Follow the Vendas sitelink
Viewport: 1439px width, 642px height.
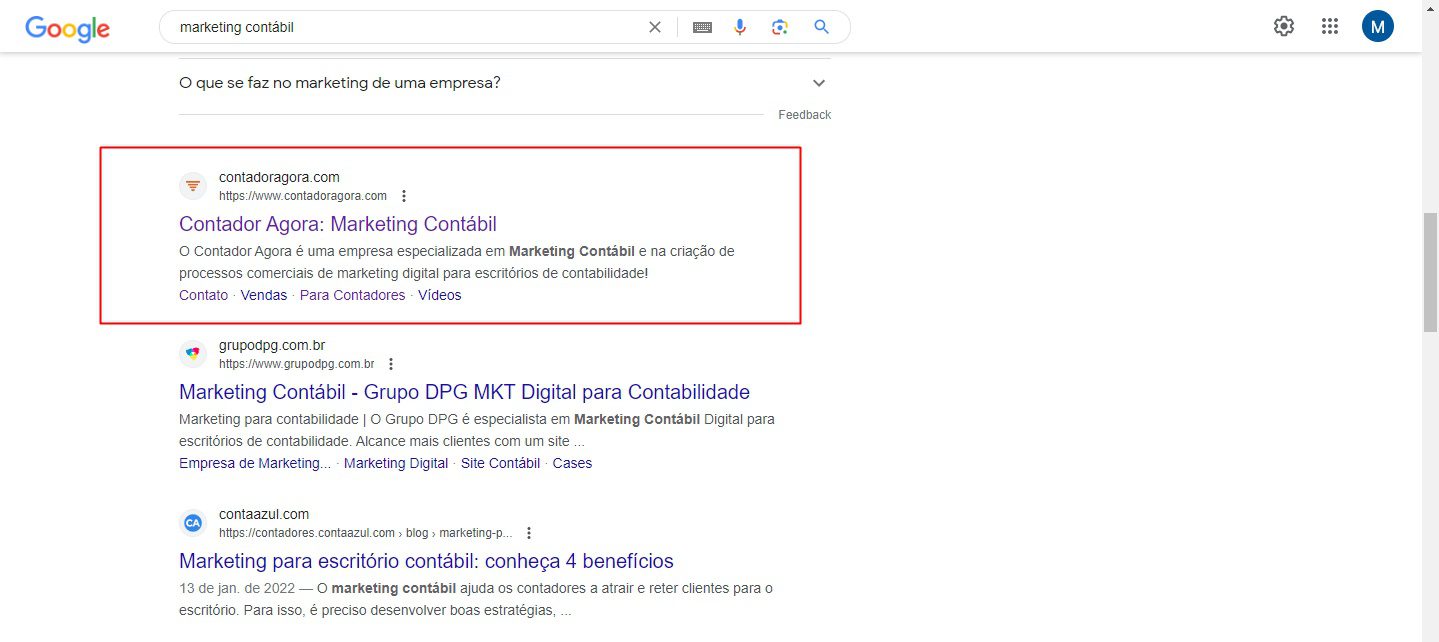tap(264, 295)
